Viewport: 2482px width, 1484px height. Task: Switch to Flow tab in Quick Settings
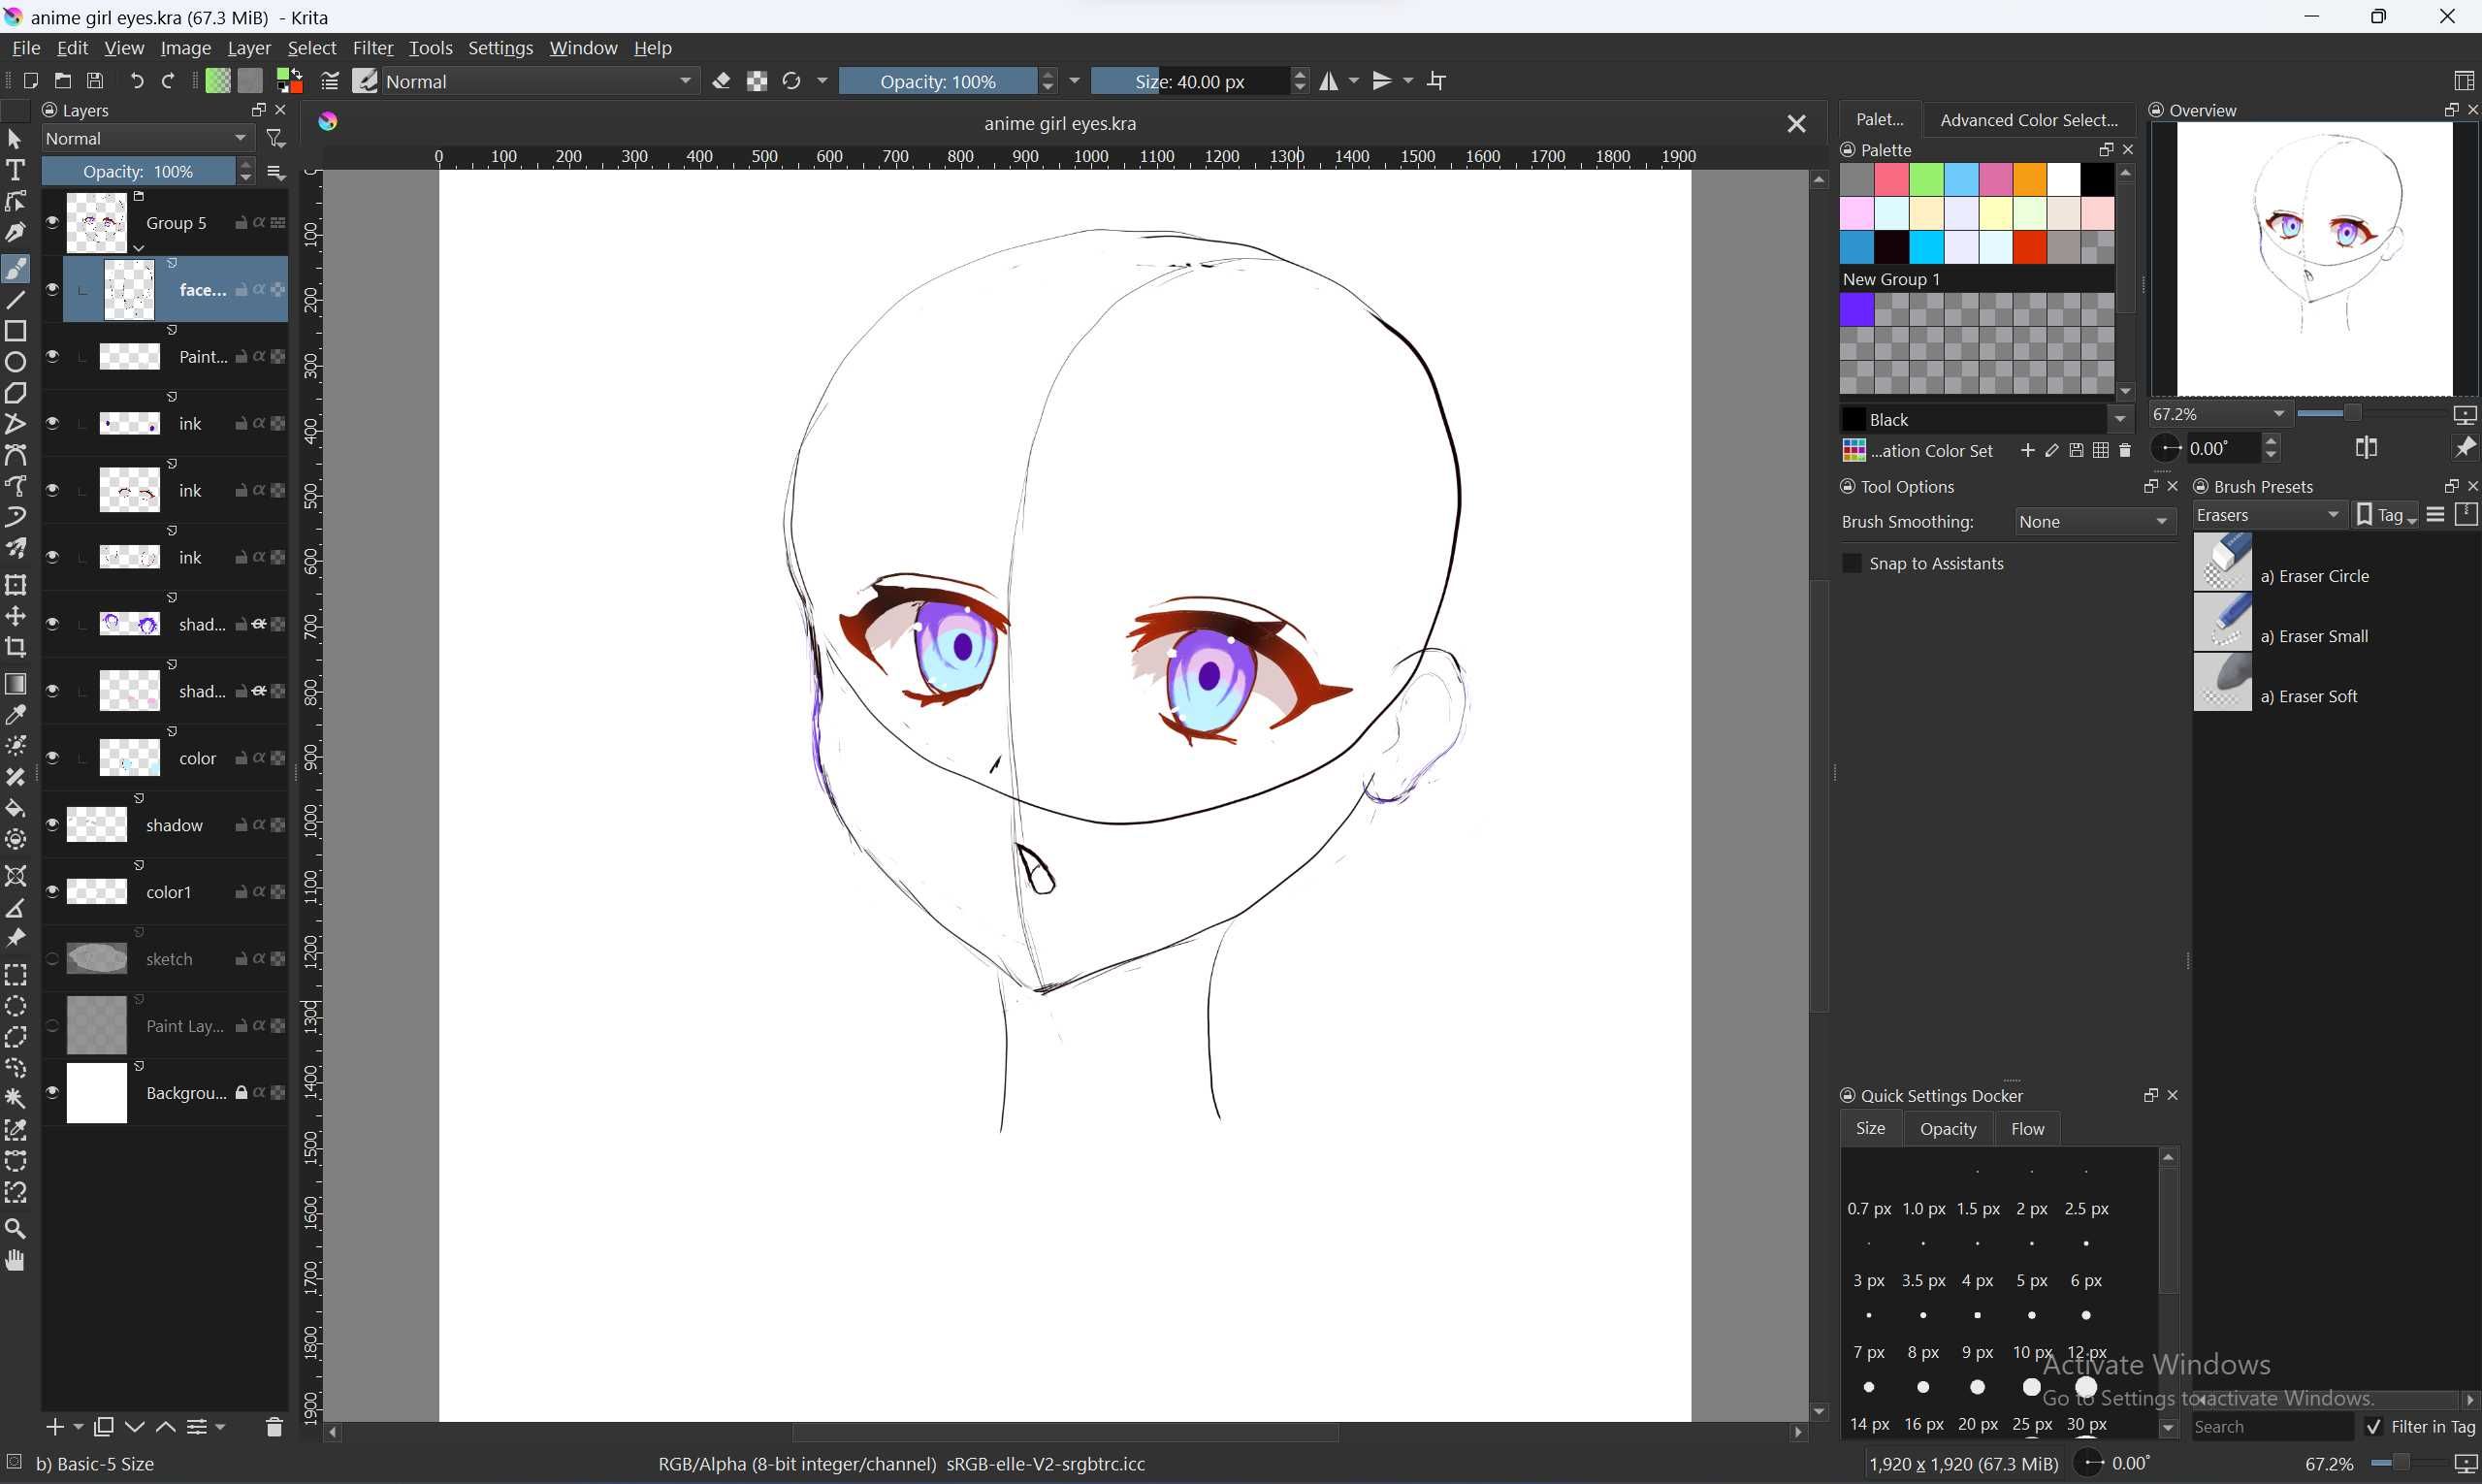click(x=2027, y=1129)
